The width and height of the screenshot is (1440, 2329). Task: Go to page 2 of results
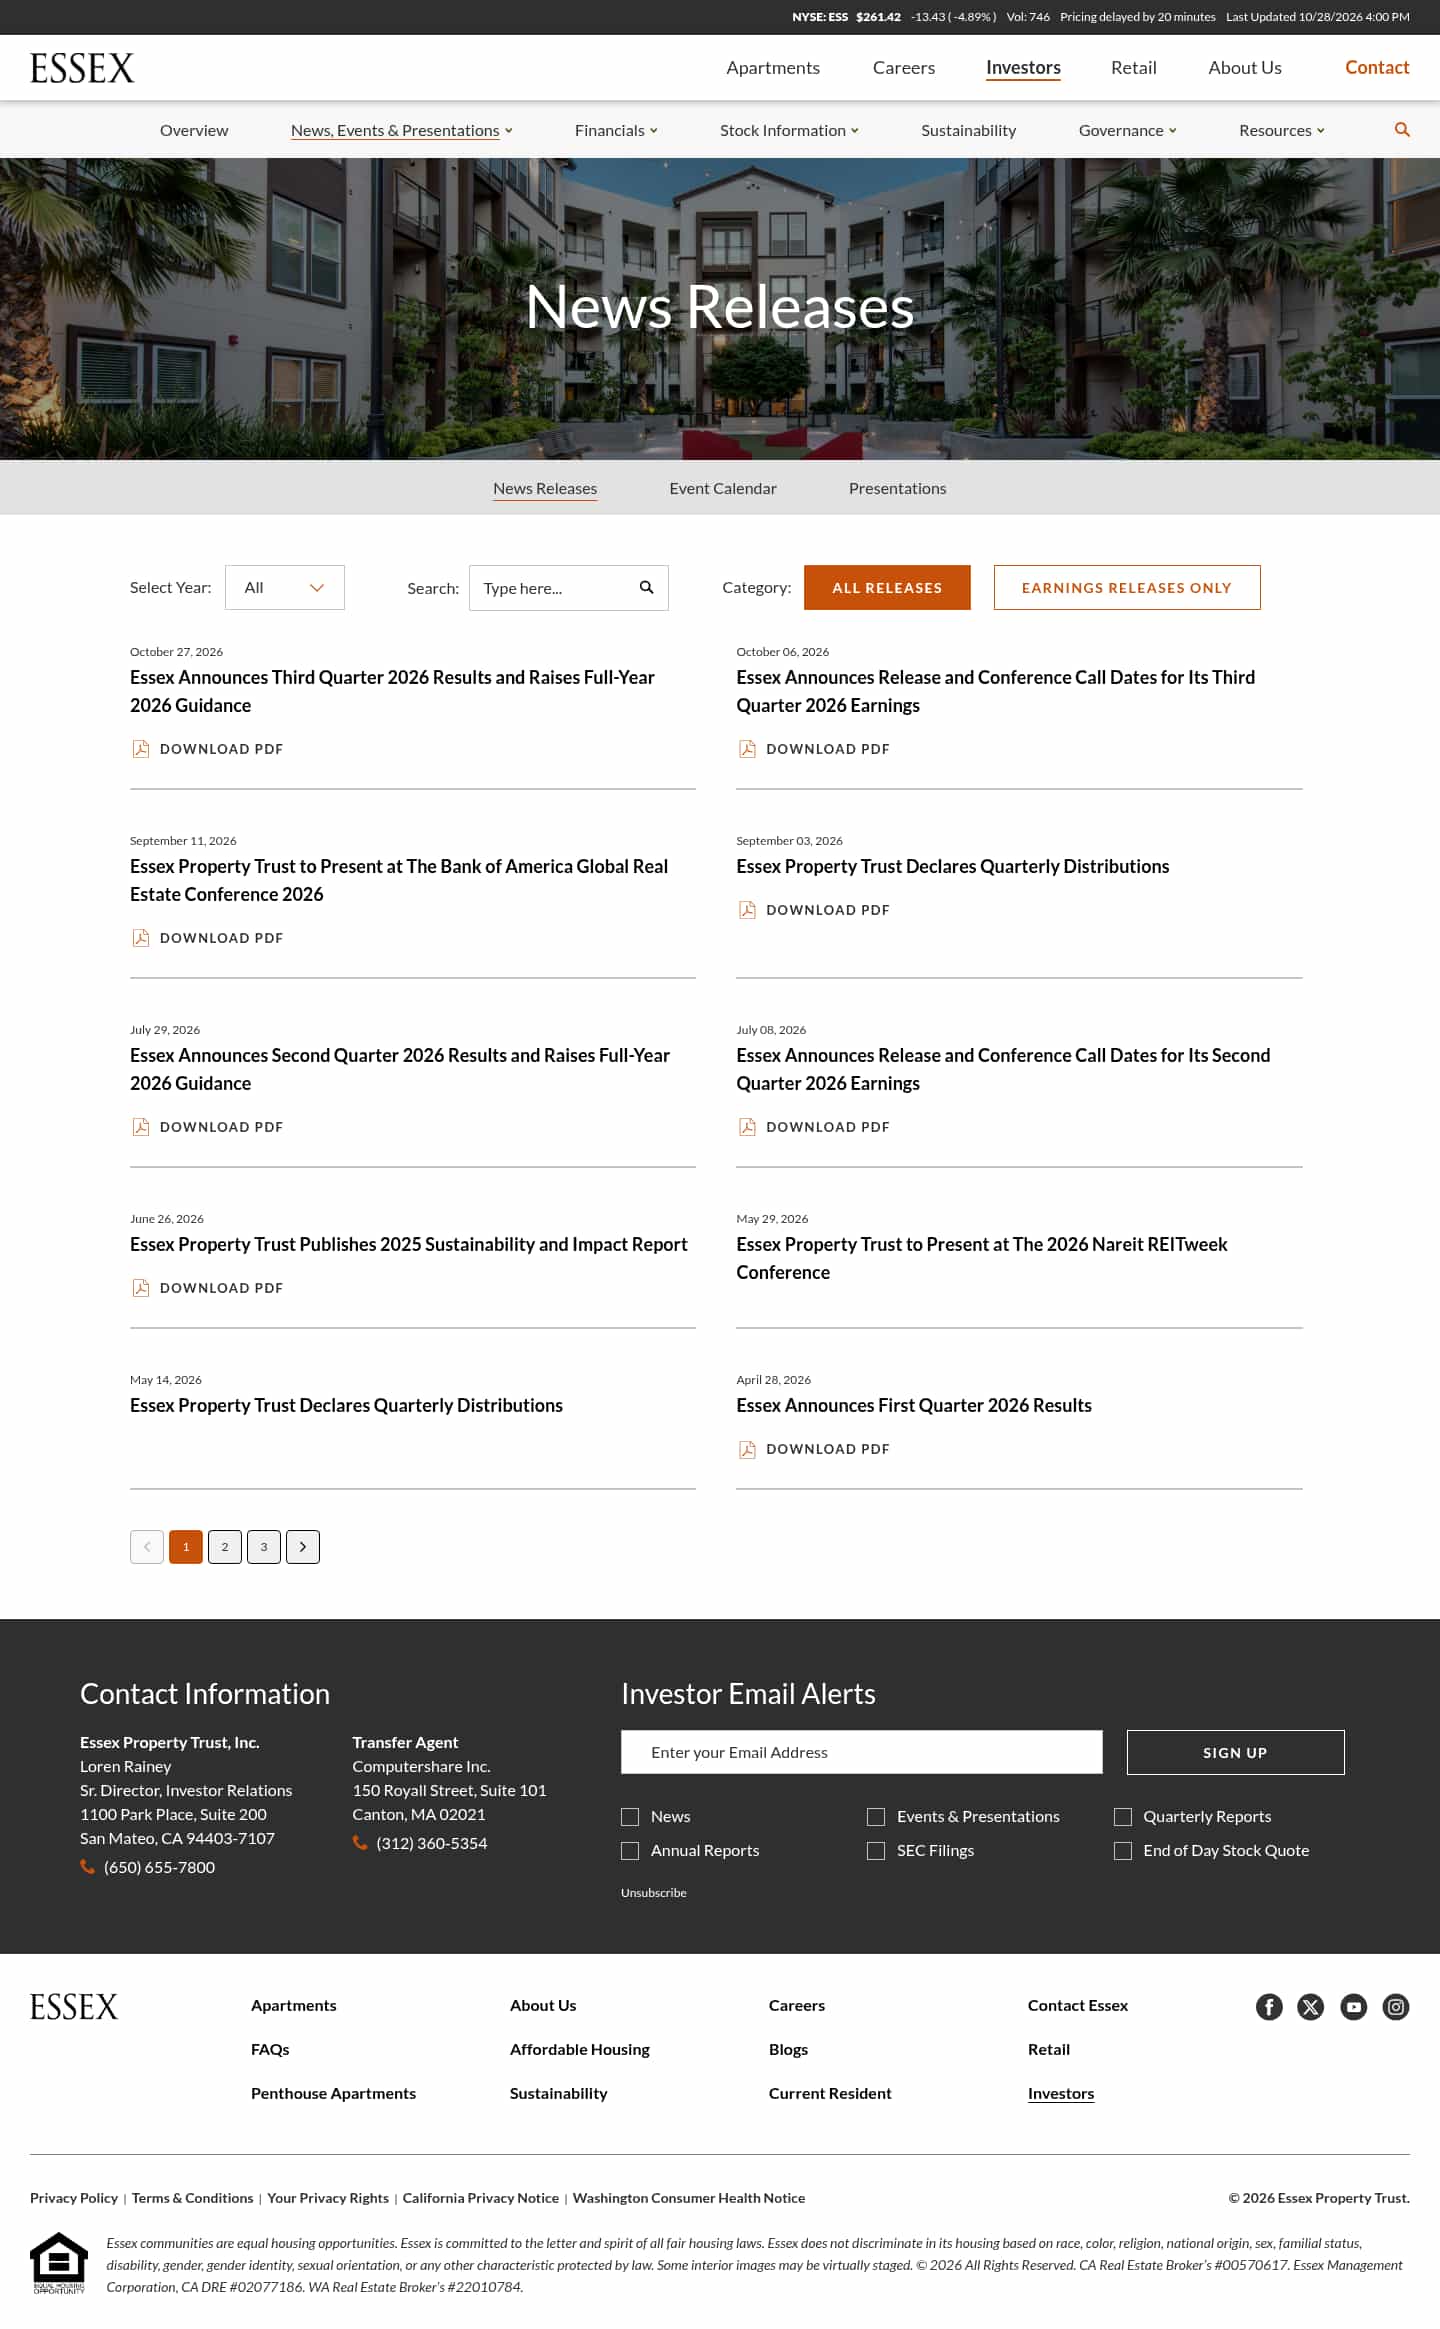pos(225,1547)
